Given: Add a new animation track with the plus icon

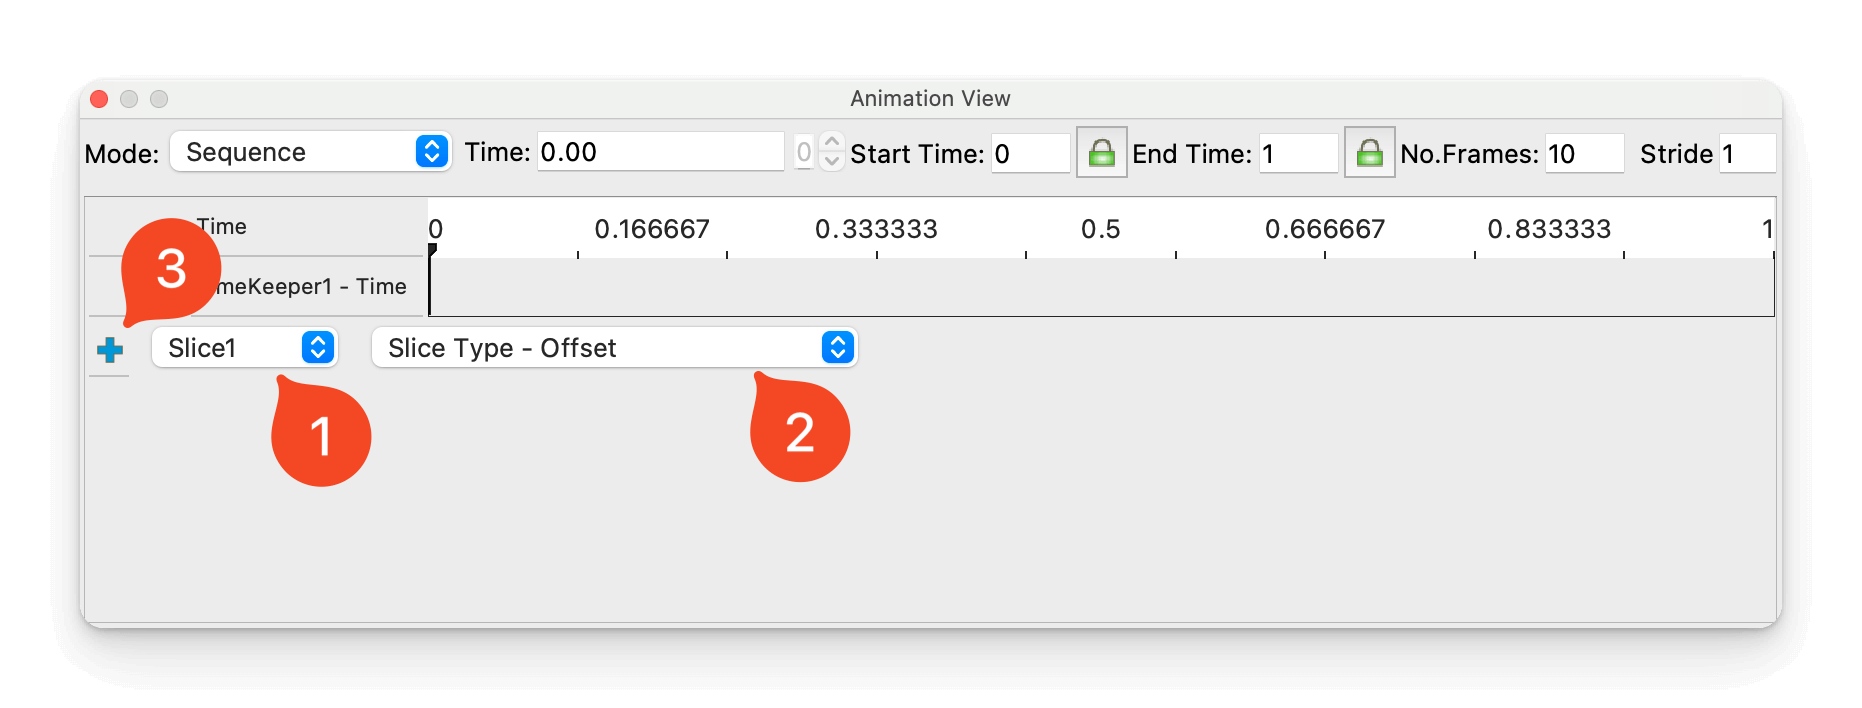Looking at the screenshot, I should coord(109,348).
